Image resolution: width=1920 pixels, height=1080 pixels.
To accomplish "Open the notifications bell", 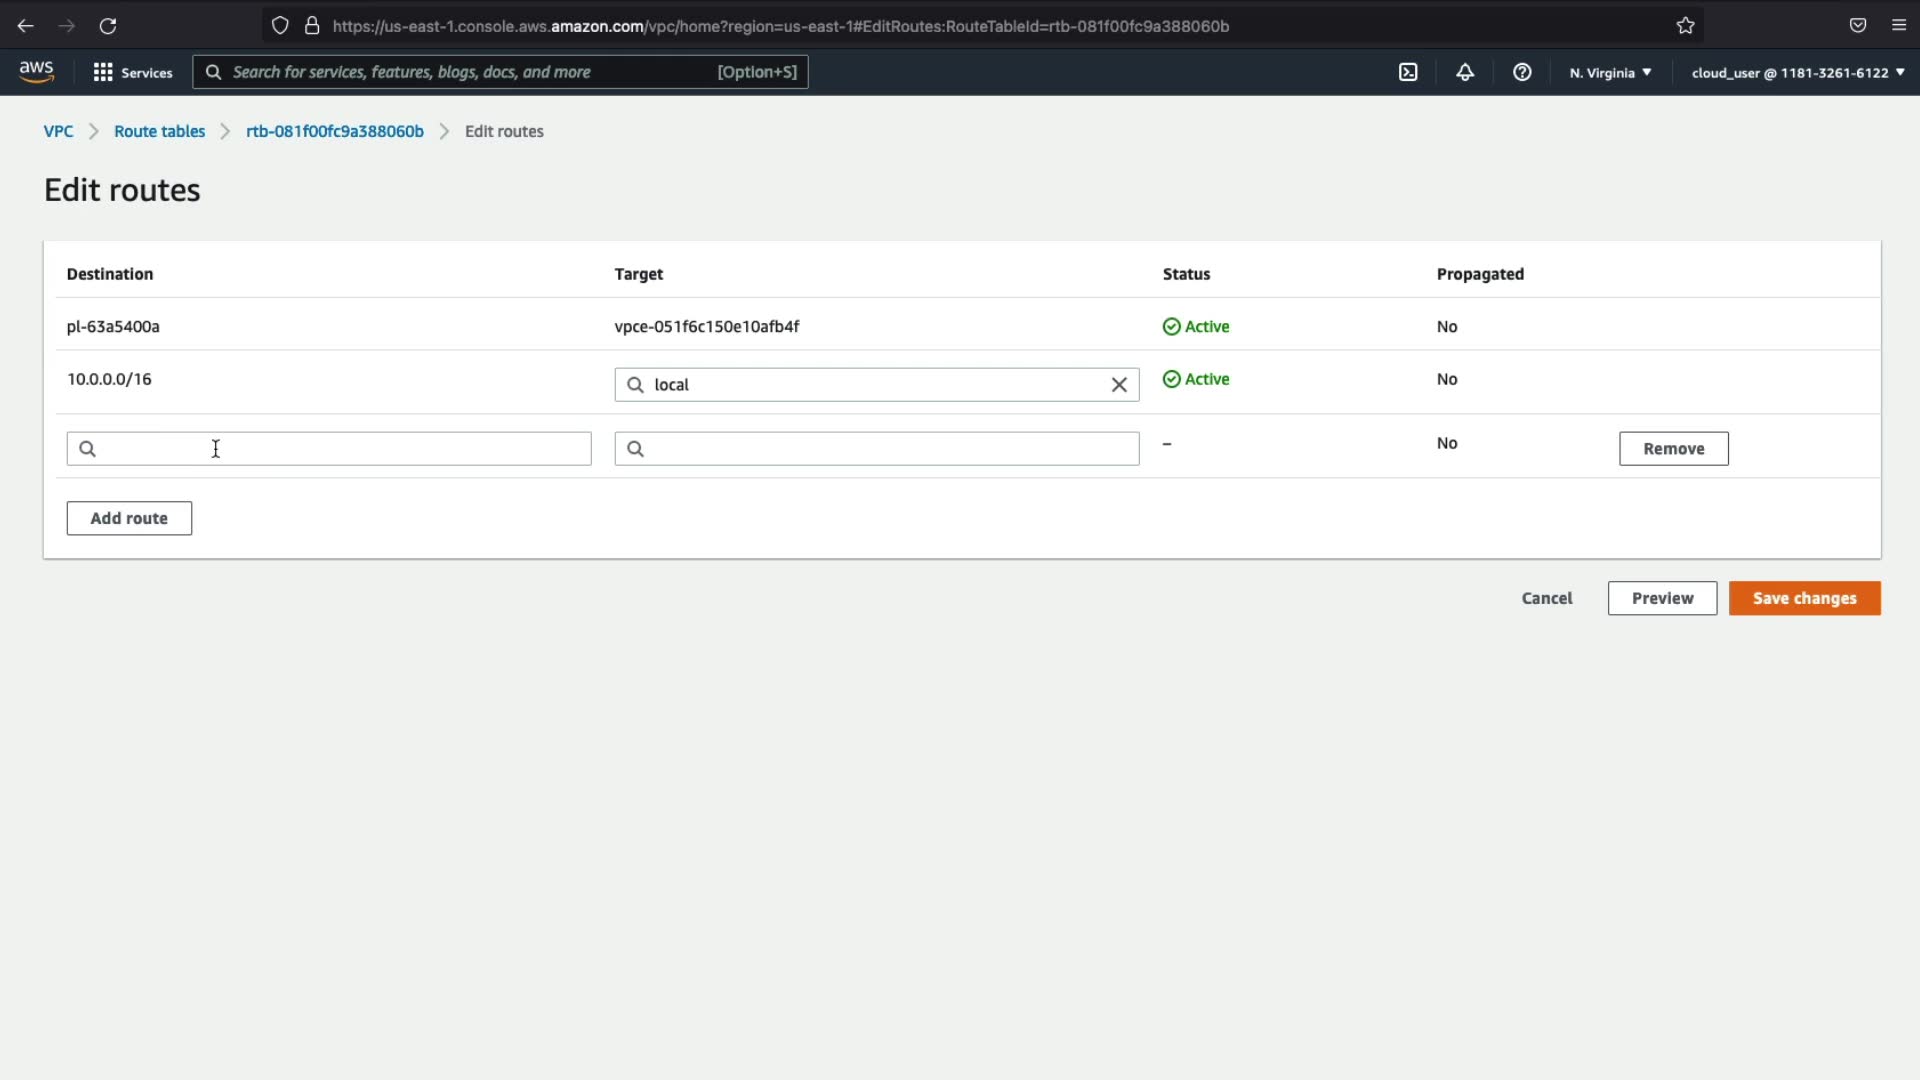I will click(x=1465, y=72).
